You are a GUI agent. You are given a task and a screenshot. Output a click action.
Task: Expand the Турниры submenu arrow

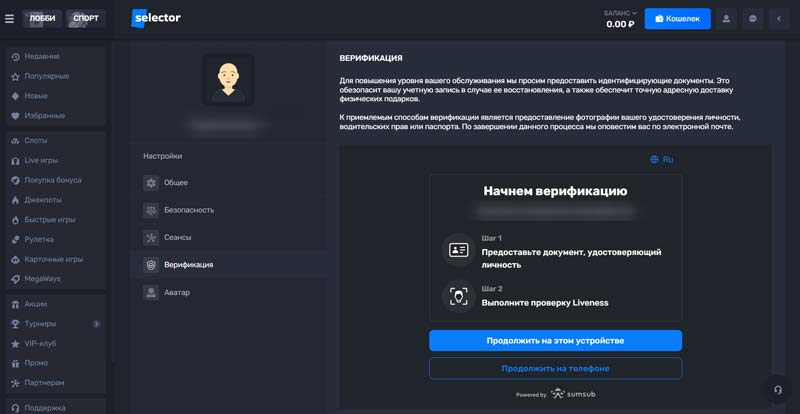(97, 324)
